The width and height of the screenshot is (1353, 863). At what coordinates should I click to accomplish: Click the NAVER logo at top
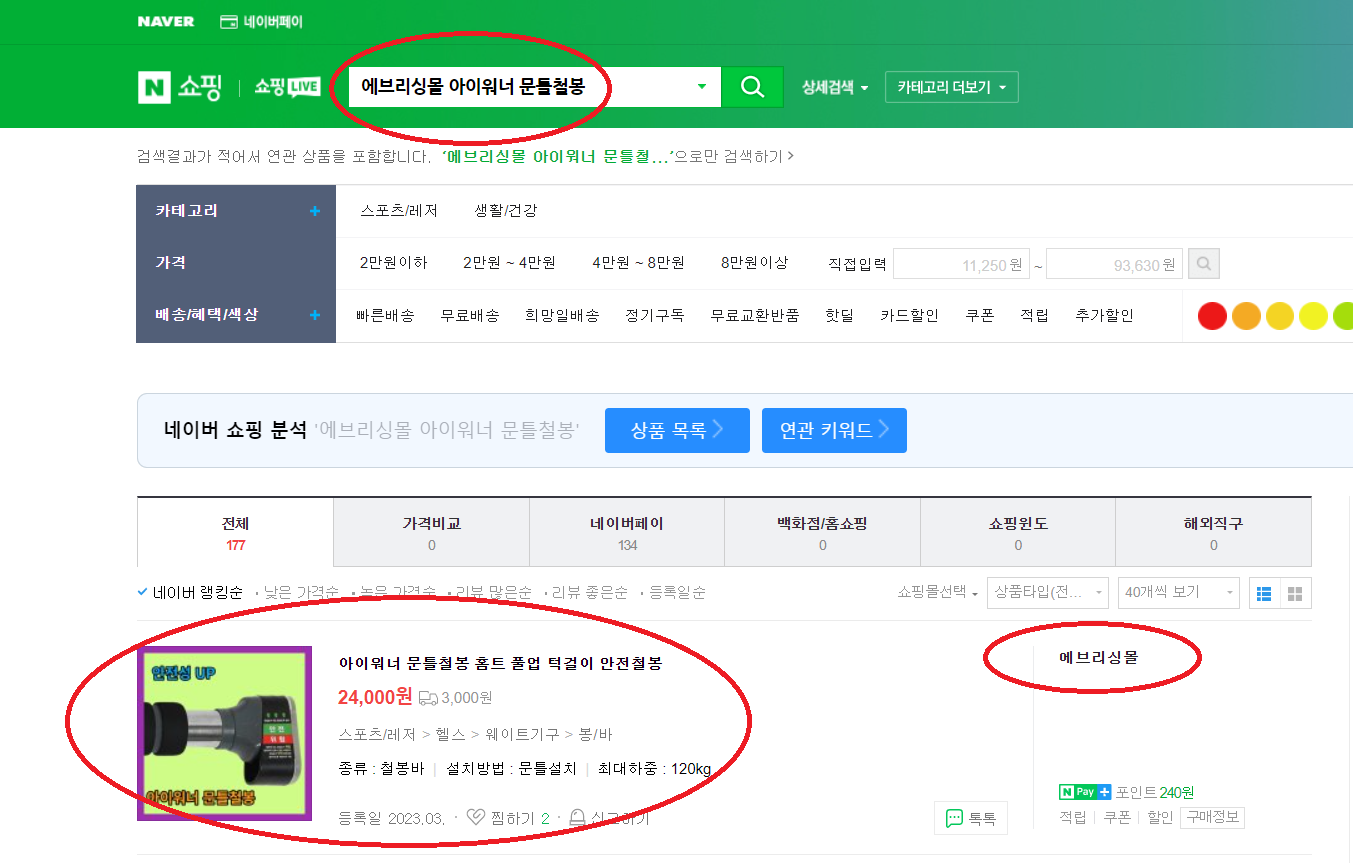coord(166,21)
